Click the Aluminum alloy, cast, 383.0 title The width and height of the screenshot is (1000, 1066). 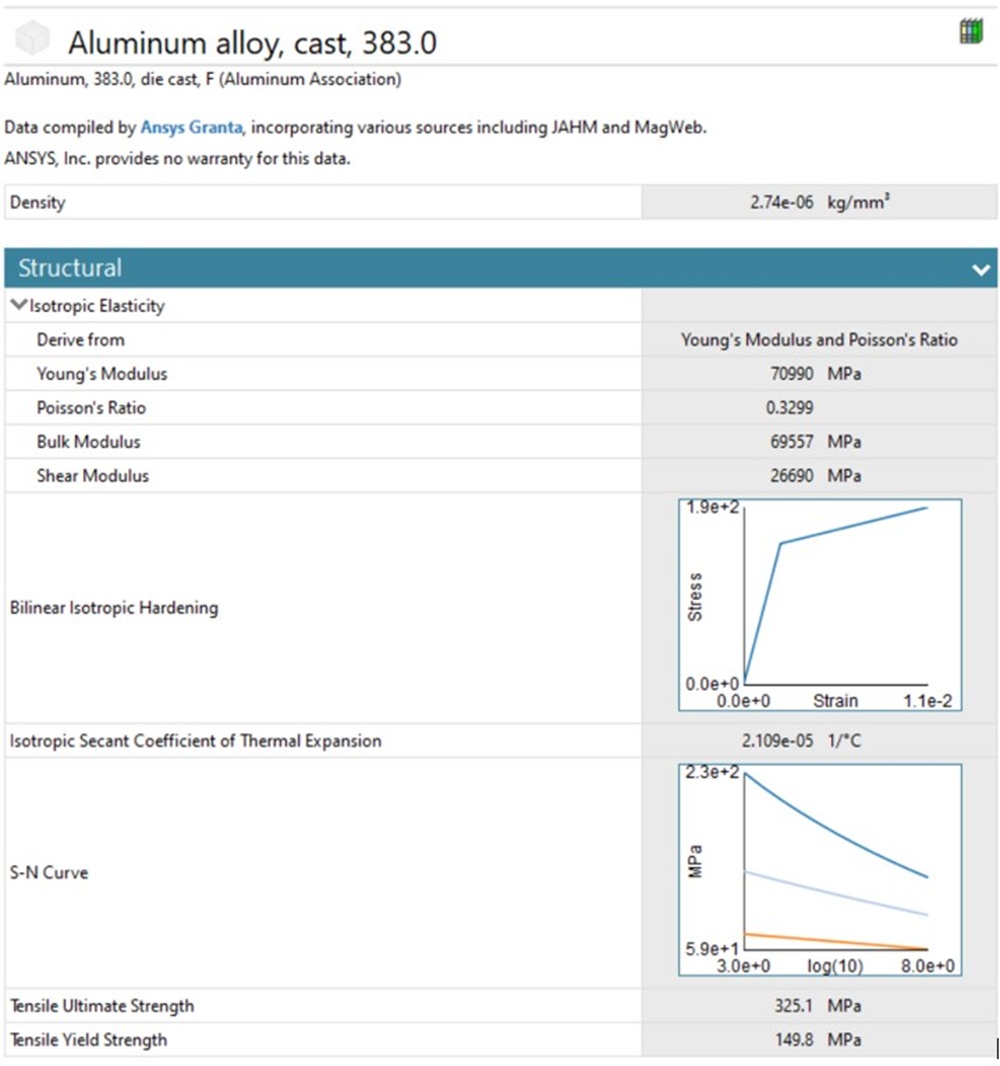pyautogui.click(x=252, y=42)
